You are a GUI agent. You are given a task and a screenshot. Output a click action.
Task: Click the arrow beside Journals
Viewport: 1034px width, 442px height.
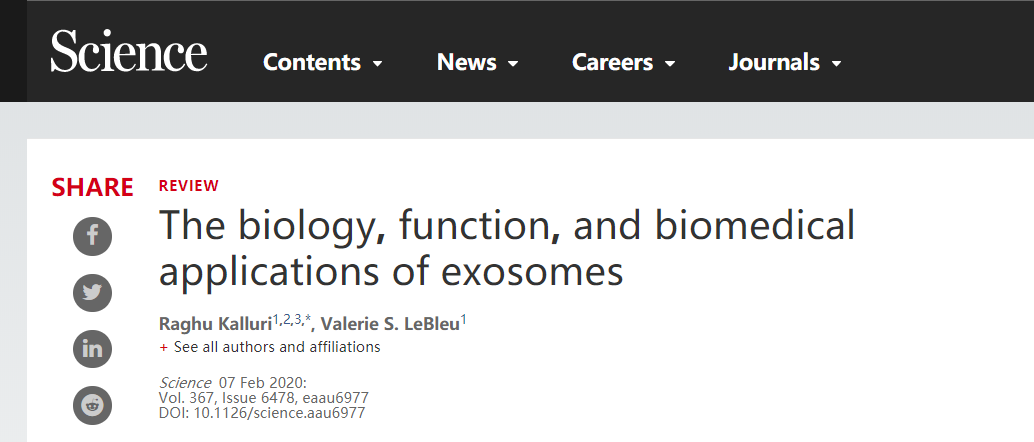click(836, 64)
